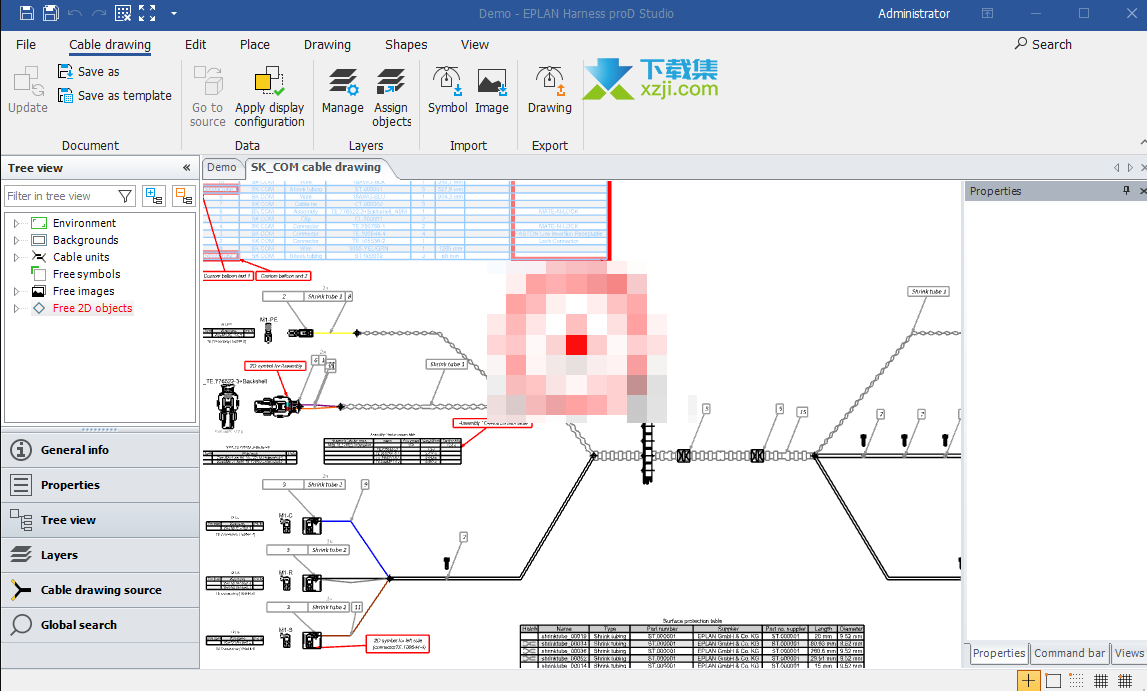Screen dimensions: 1147x691
Task: Toggle dotted grid display in the status bar
Action: 1077,681
